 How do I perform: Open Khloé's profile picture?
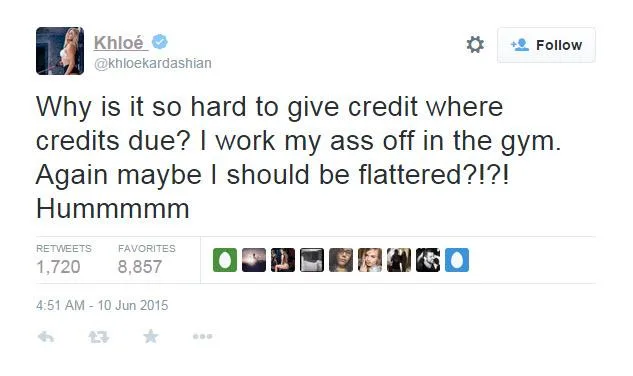(60, 51)
